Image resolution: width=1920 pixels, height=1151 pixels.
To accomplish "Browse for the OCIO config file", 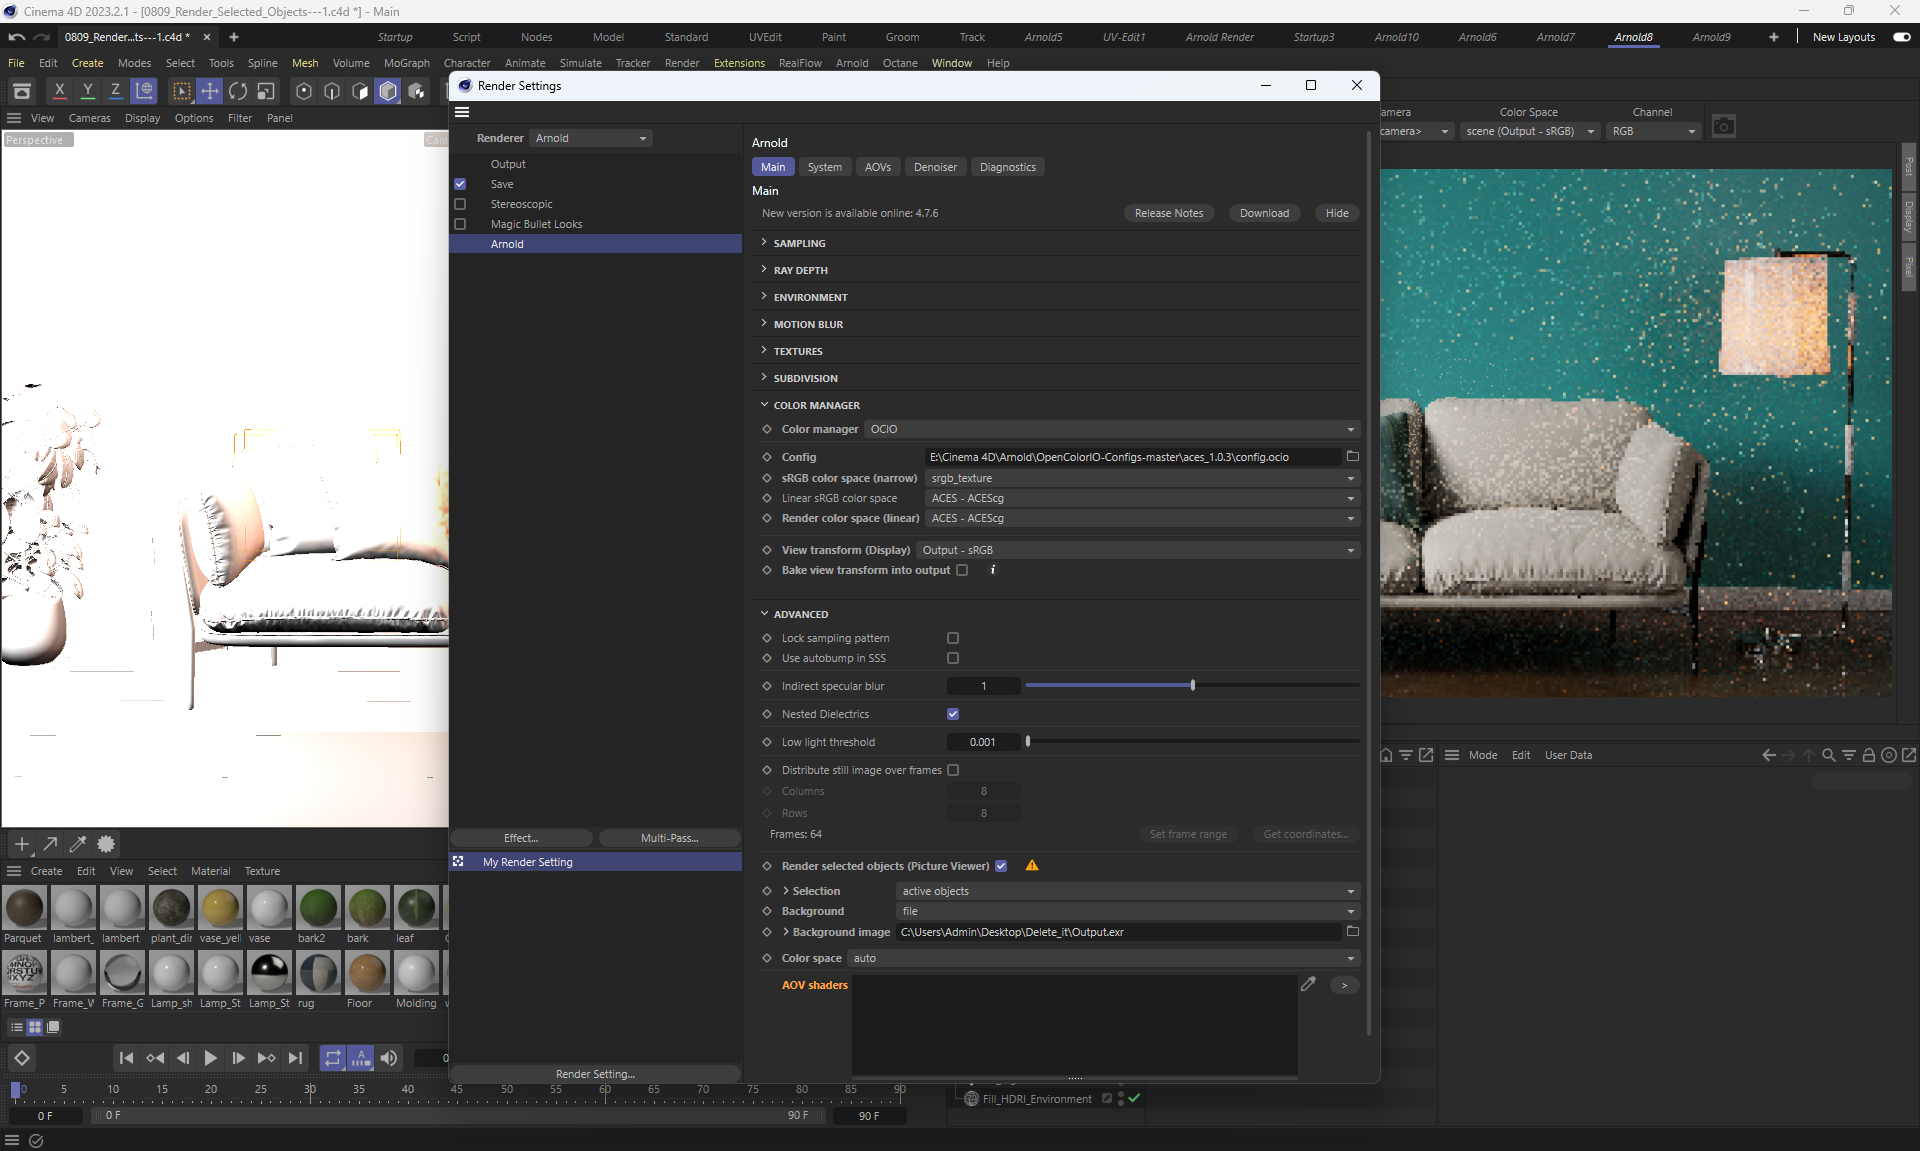I will tap(1352, 456).
